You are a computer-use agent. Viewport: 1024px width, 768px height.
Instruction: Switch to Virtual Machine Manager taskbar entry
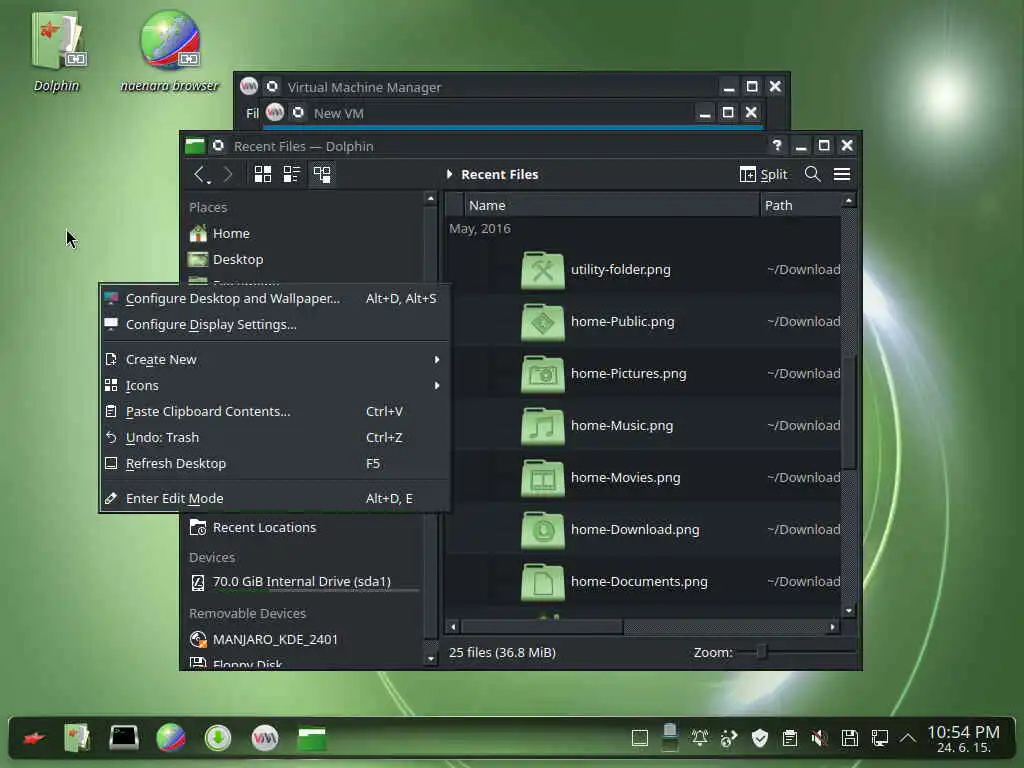tap(265, 739)
